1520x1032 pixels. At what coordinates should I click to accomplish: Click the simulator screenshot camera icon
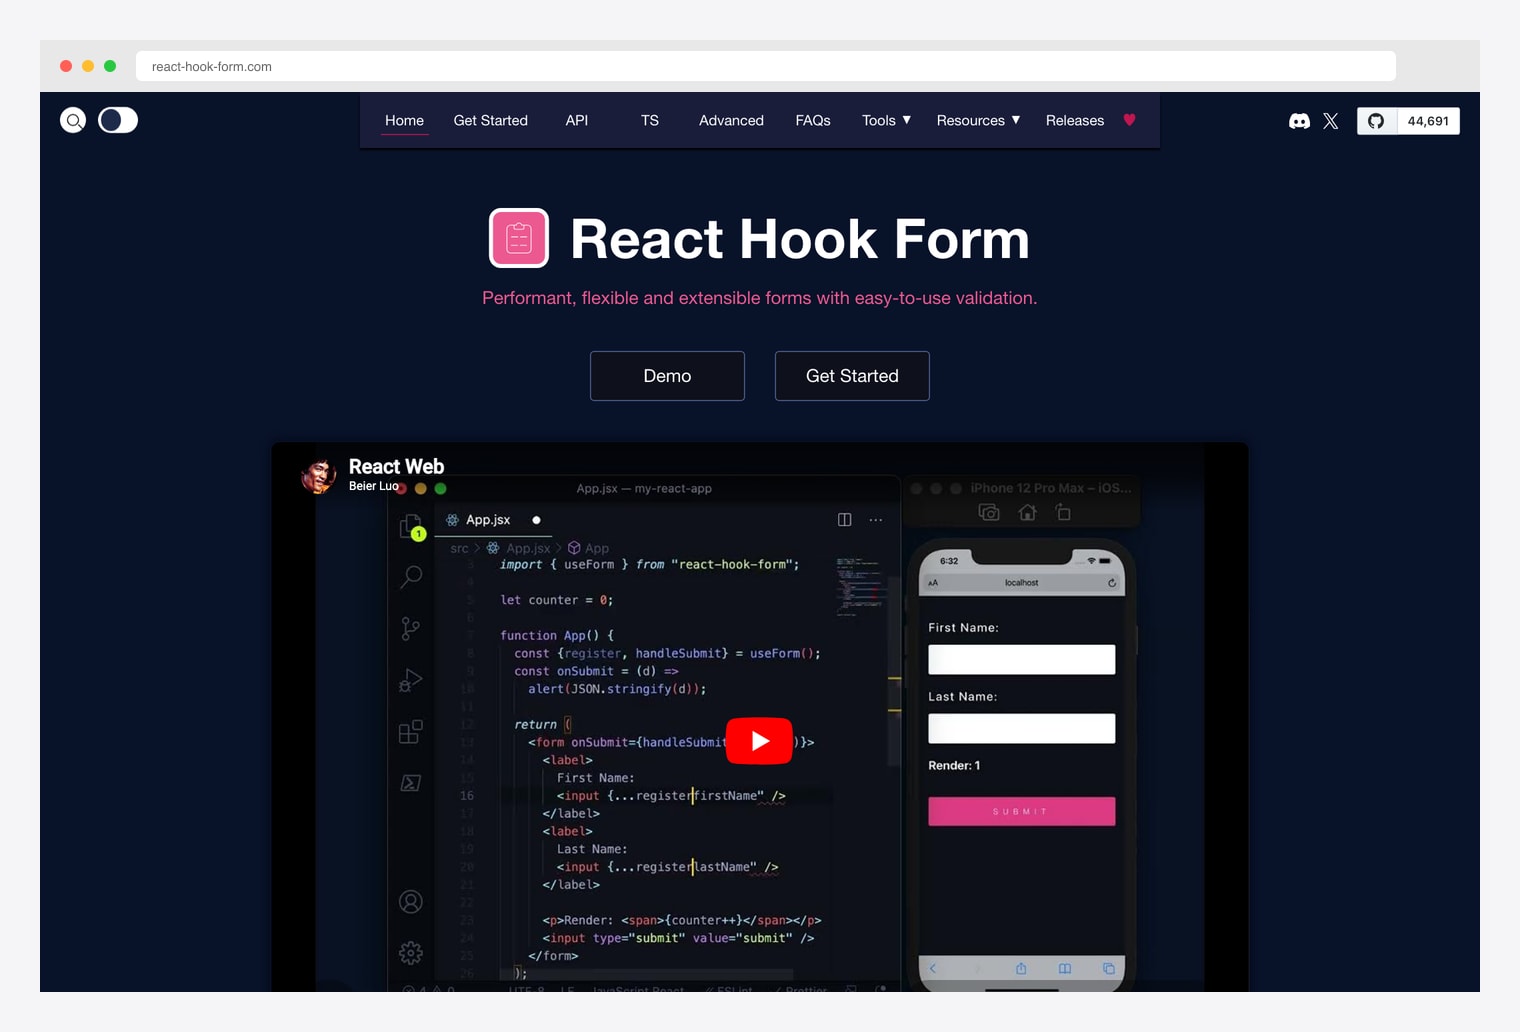tap(989, 513)
